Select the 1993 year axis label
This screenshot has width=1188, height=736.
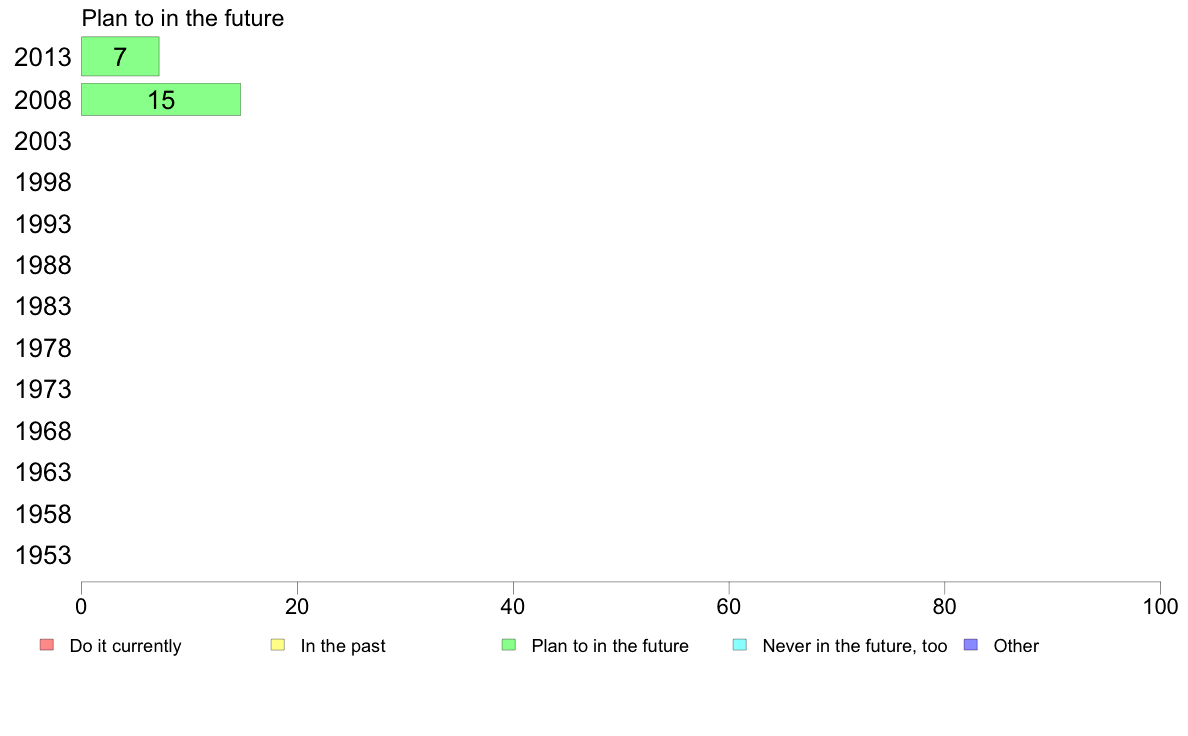click(43, 224)
